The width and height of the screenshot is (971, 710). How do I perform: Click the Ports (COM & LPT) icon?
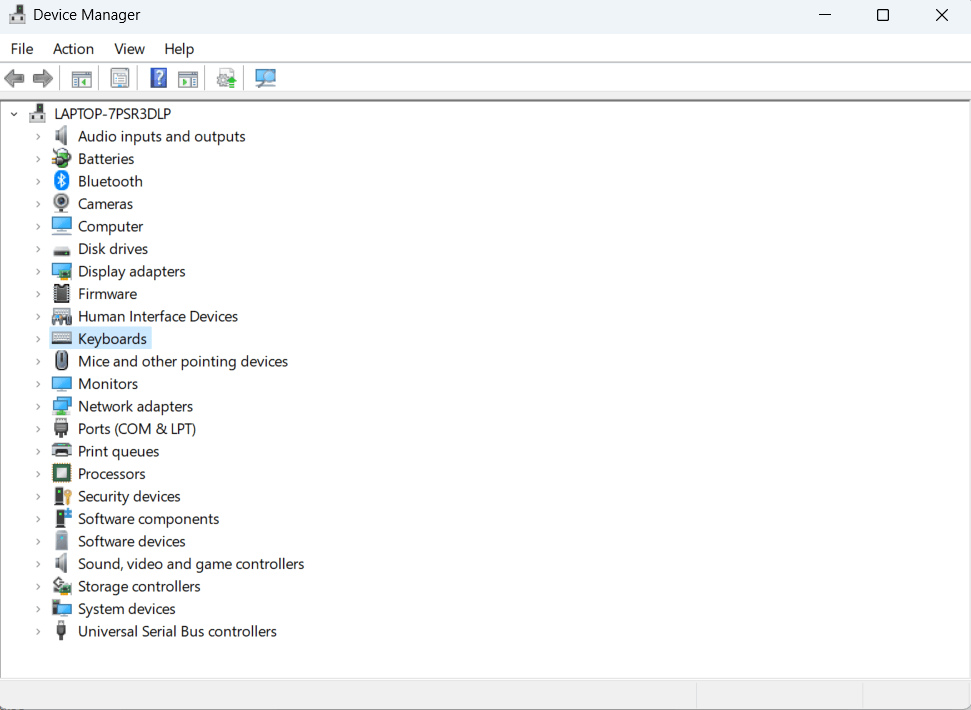pos(61,428)
